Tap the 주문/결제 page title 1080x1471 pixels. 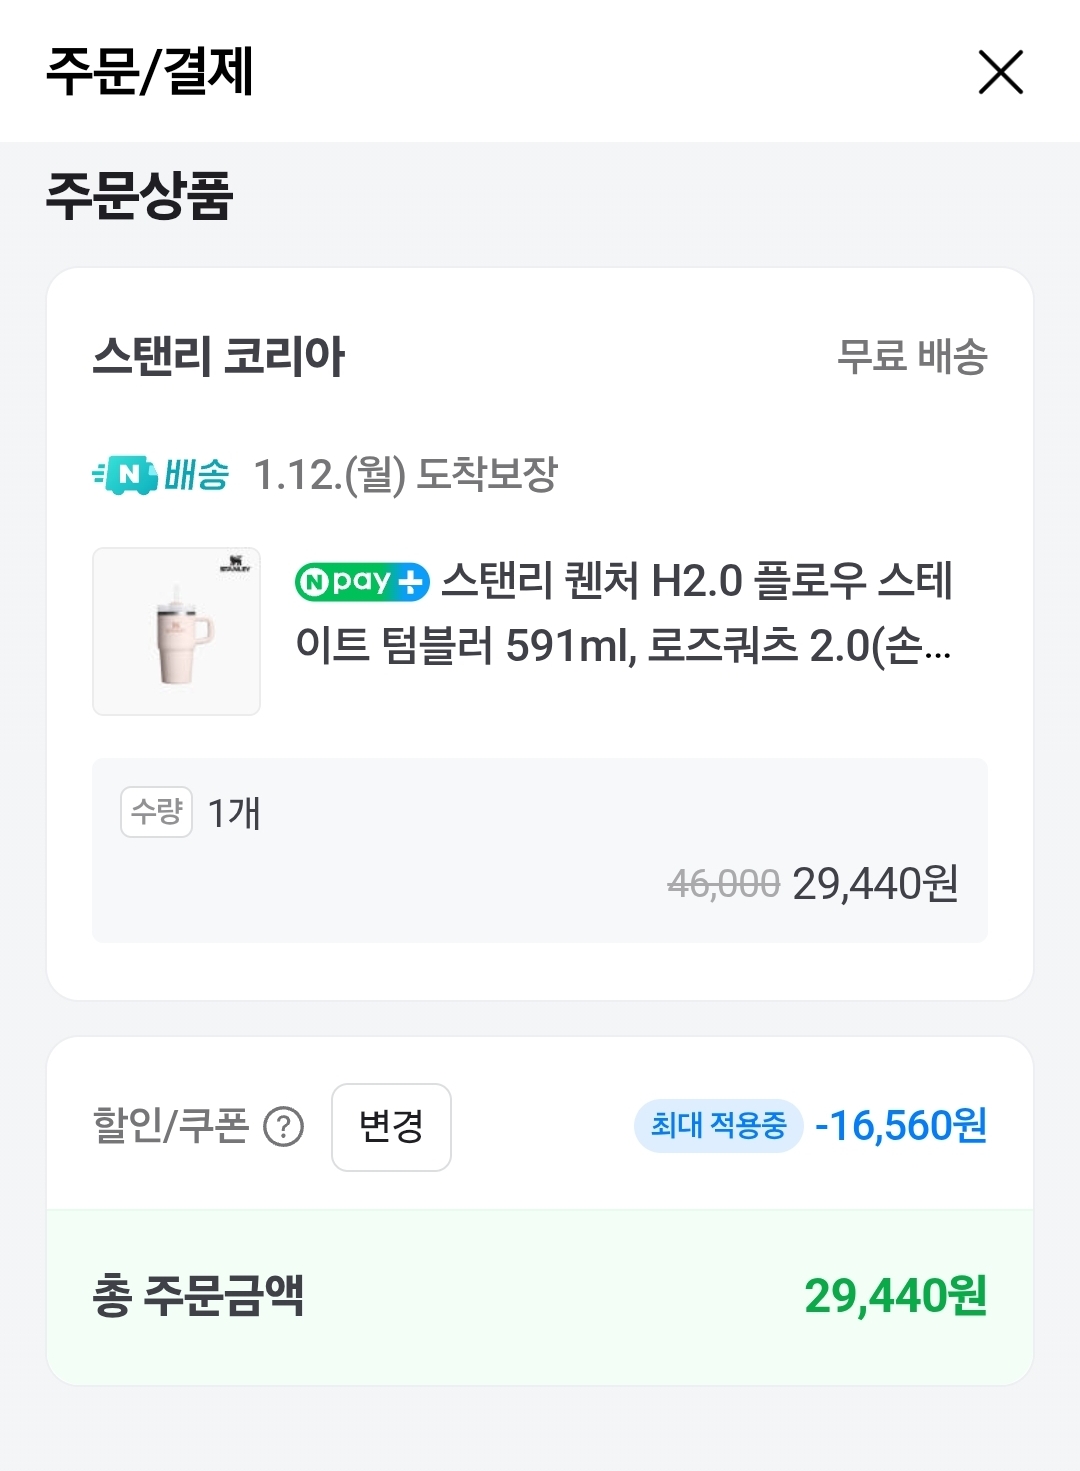[x=150, y=72]
